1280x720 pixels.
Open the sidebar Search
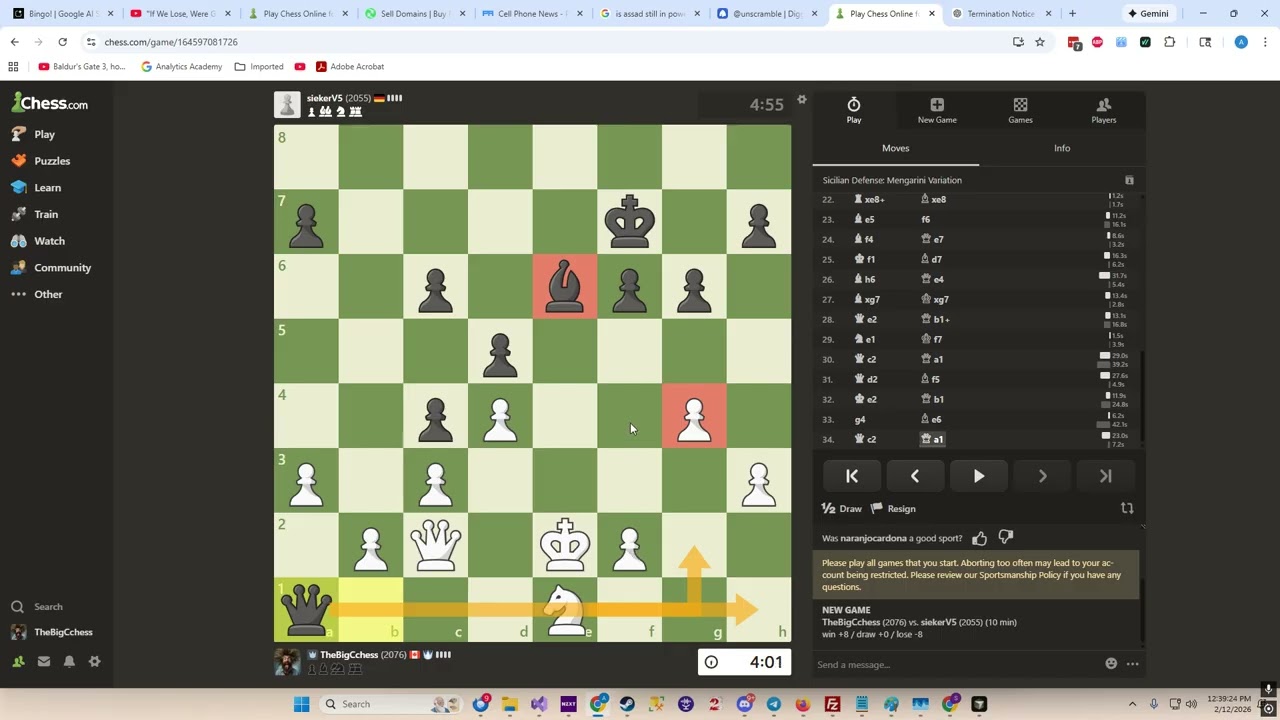(37, 607)
